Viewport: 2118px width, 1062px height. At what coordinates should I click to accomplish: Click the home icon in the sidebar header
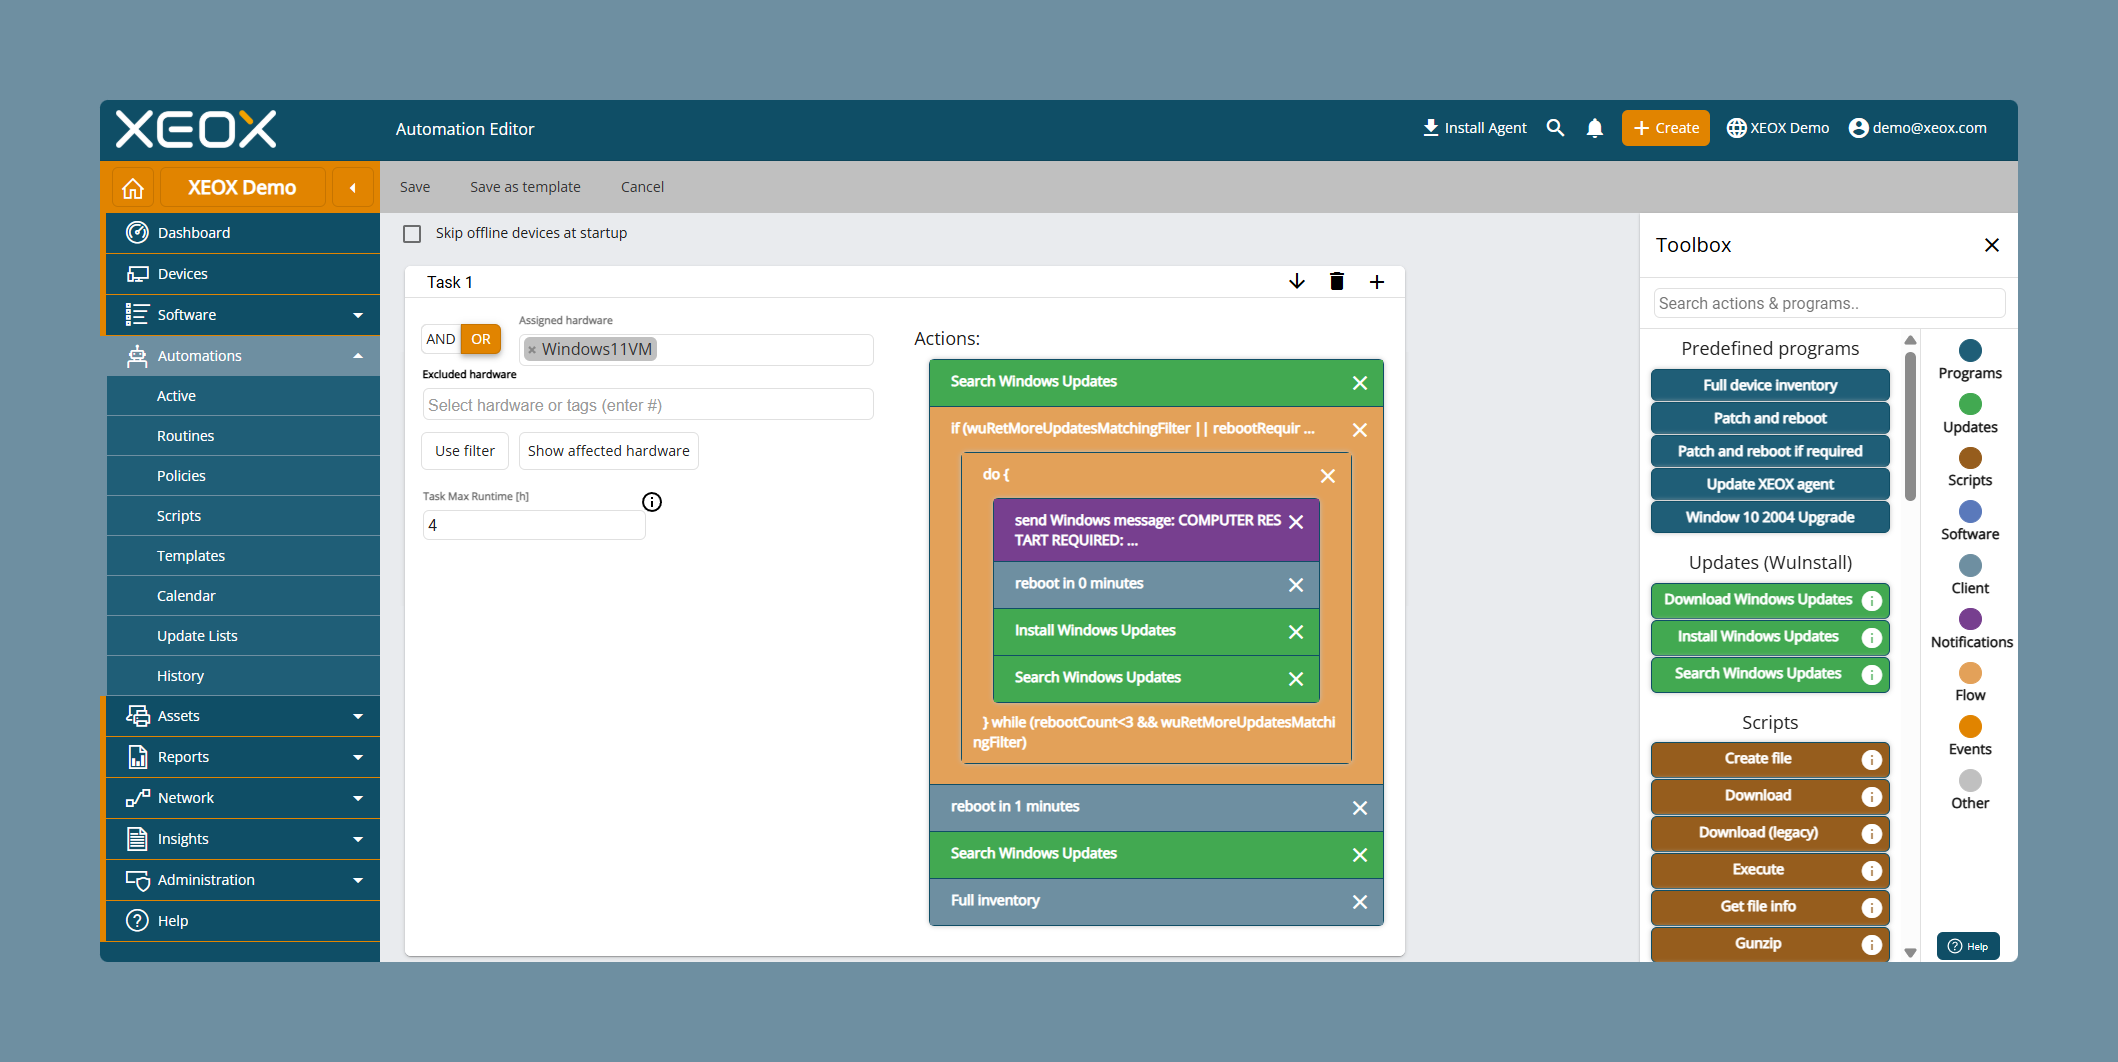133,188
